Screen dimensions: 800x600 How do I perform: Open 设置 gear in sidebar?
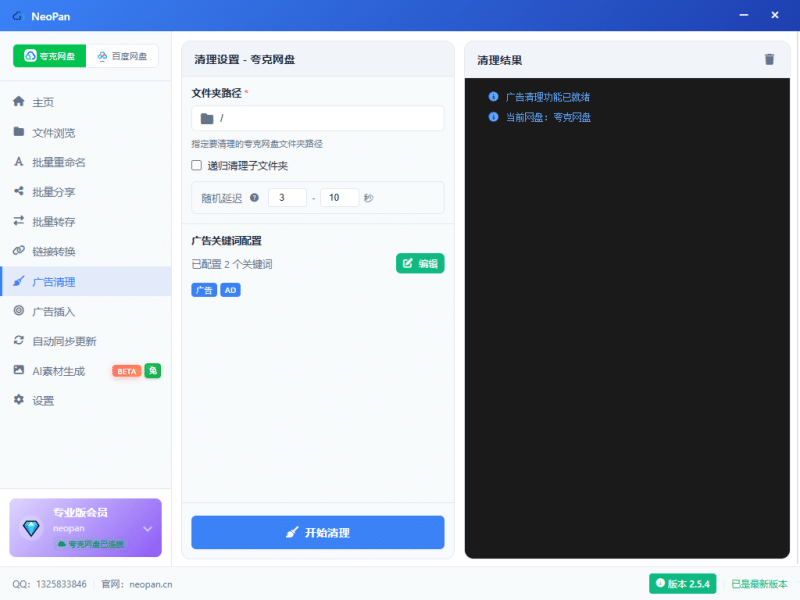[x=42, y=400]
